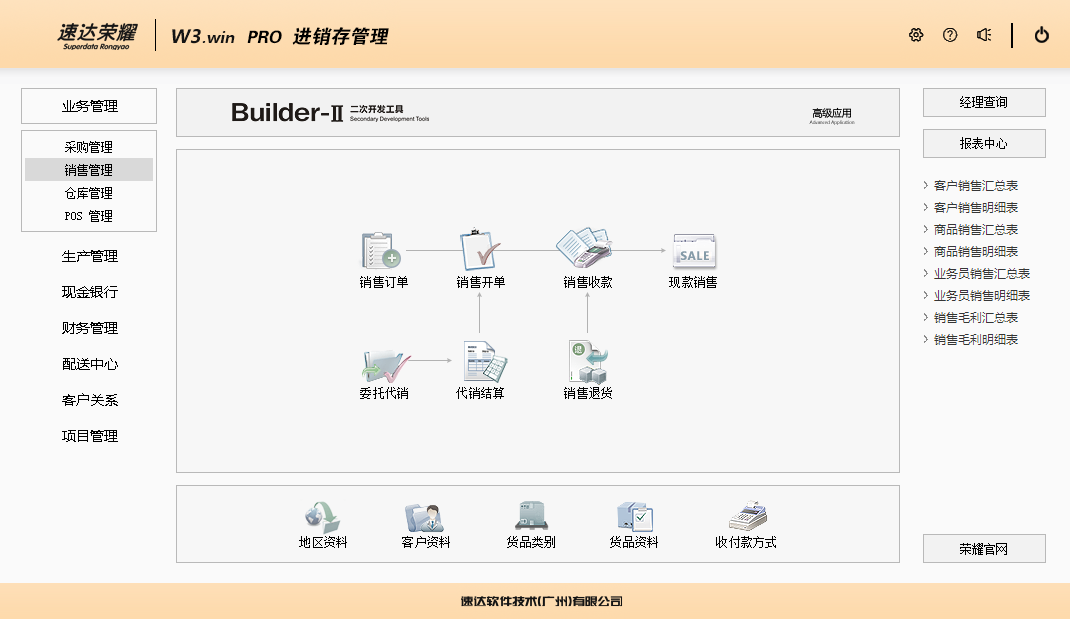This screenshot has height=619, width=1070.
Task: Open the 销售退货 sales return icon
Action: (x=587, y=362)
